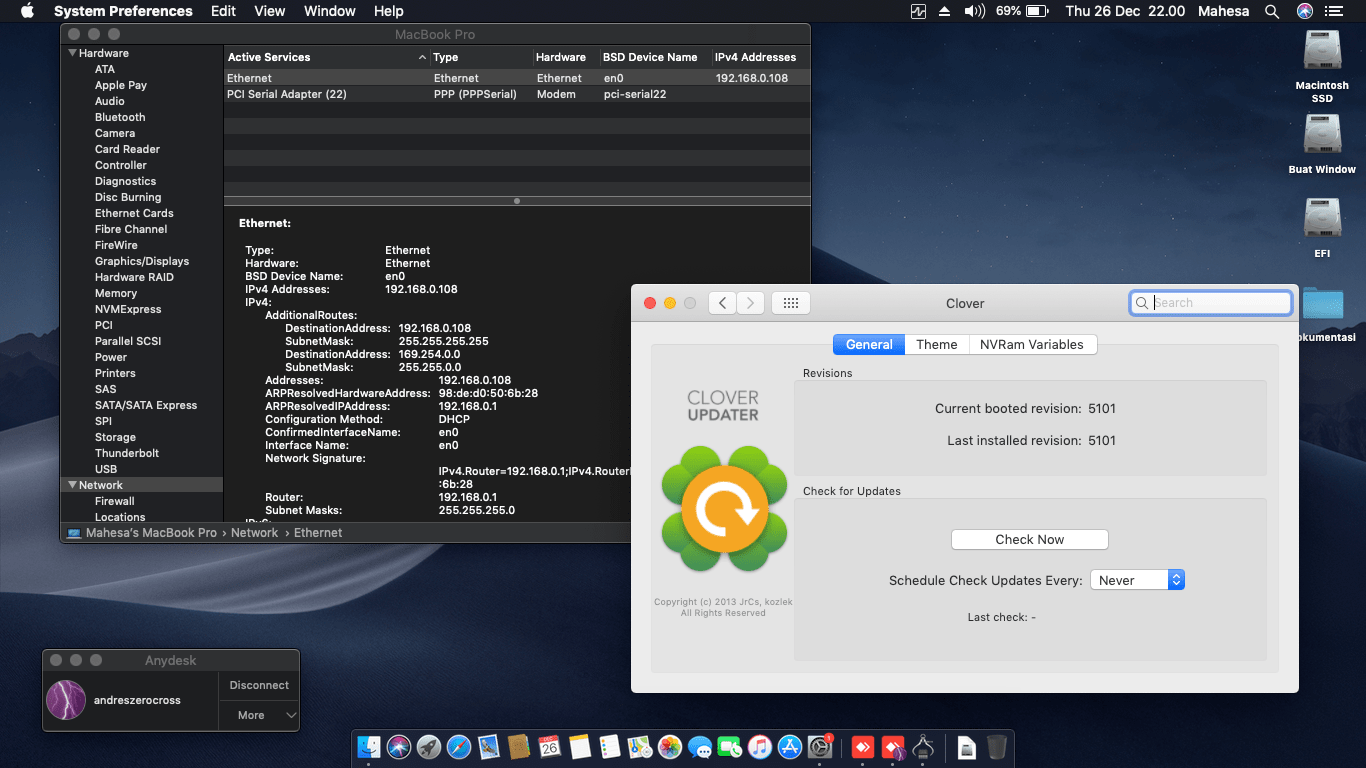Switch to the NVRam Variables tab
1366x768 pixels.
click(1032, 344)
